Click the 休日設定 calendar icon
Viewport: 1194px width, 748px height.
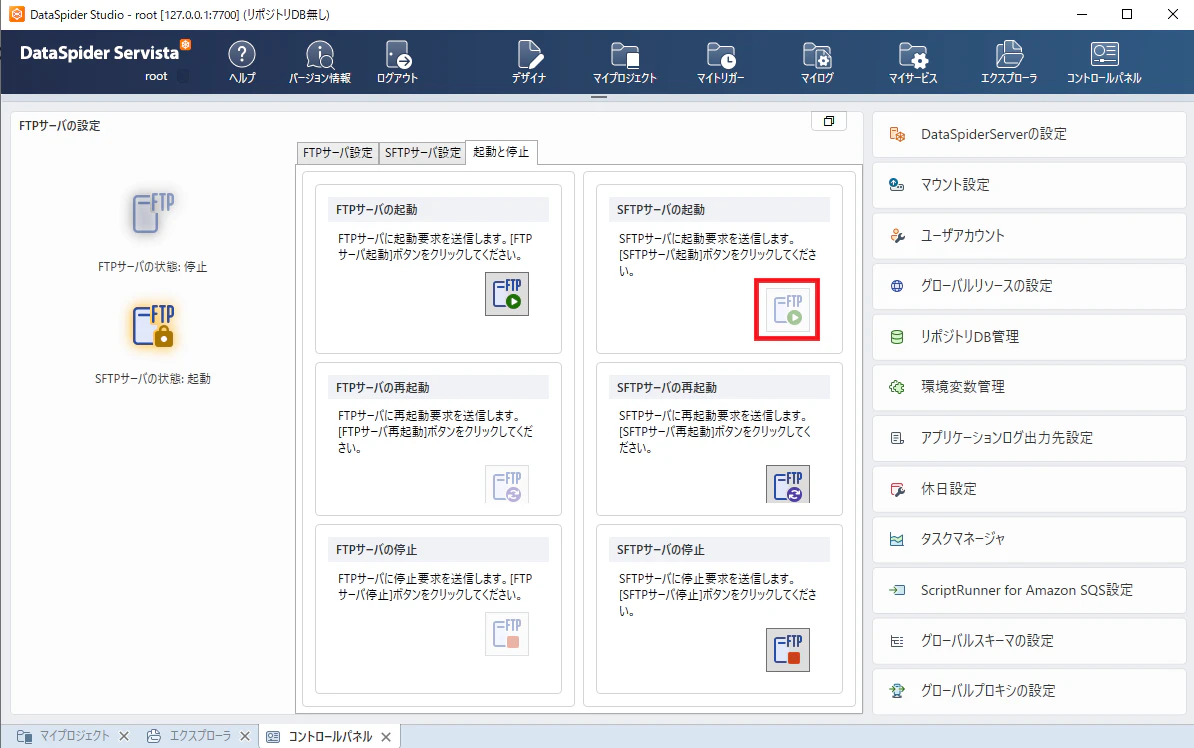click(x=897, y=489)
